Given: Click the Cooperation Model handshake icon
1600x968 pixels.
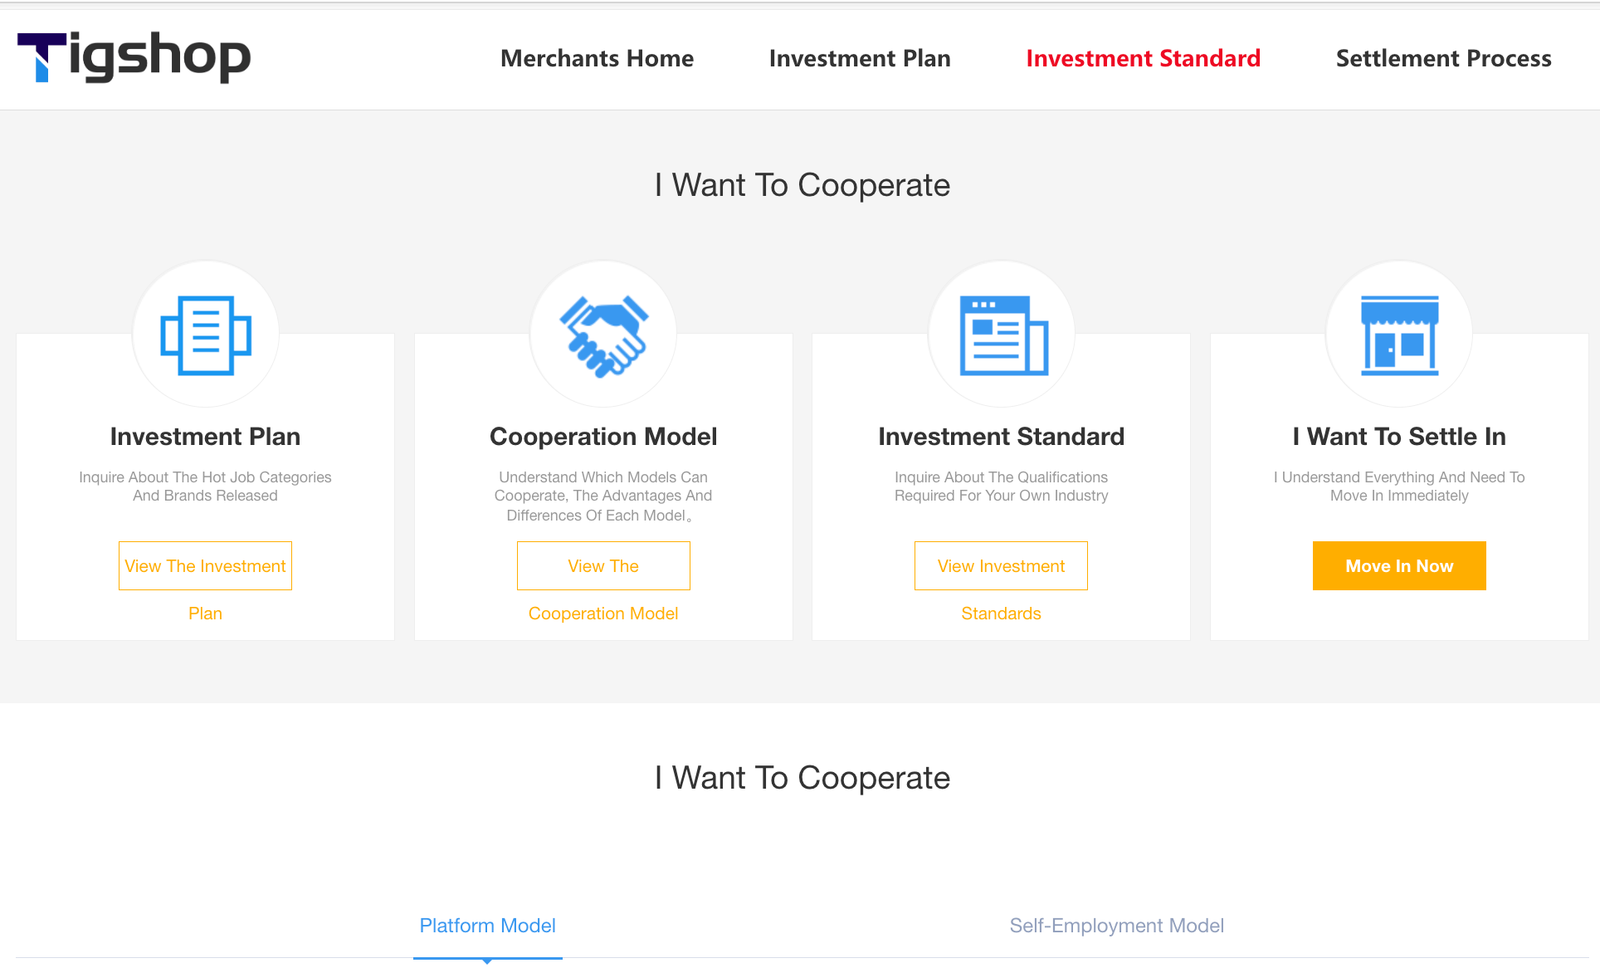Looking at the screenshot, I should [603, 335].
